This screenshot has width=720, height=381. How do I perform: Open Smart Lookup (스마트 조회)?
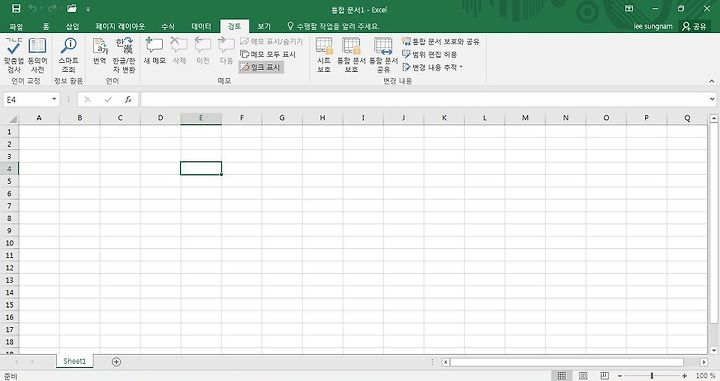(x=68, y=56)
